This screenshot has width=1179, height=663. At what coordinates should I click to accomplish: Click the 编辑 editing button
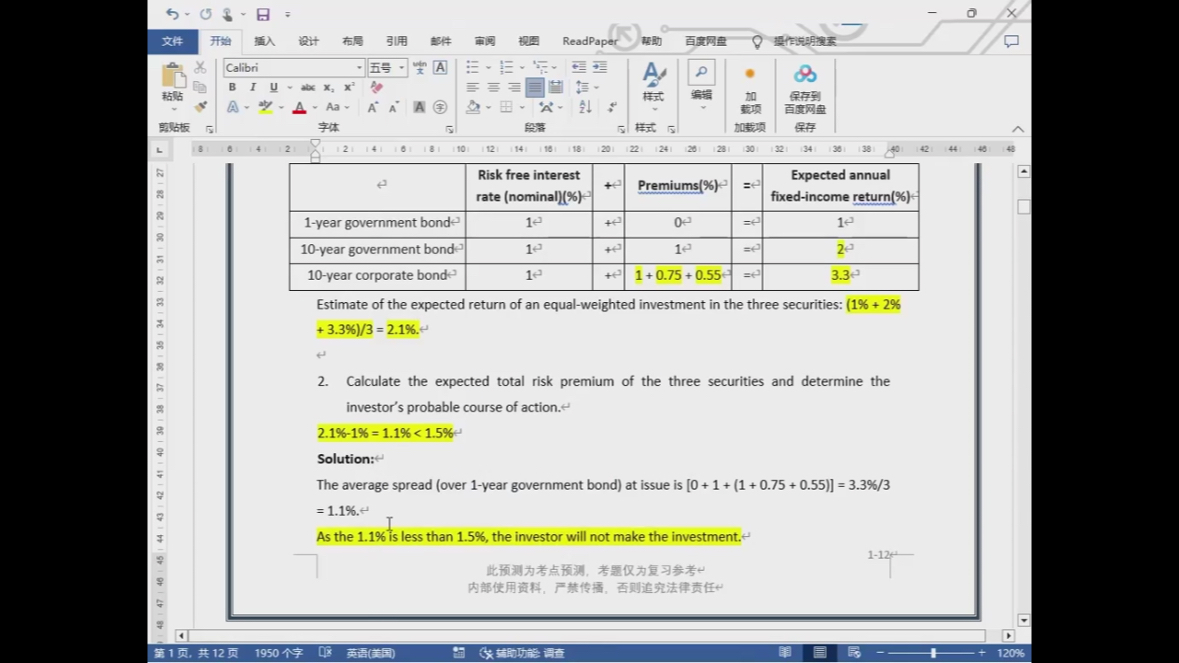pyautogui.click(x=702, y=86)
